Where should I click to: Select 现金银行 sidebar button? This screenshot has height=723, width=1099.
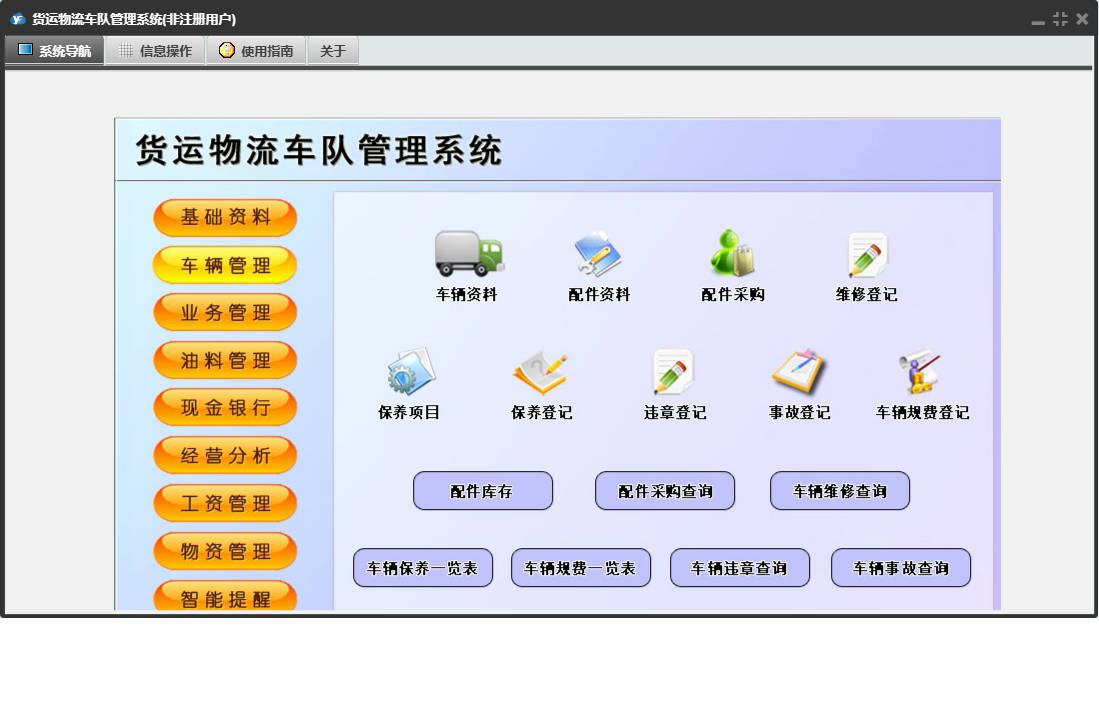click(x=225, y=408)
